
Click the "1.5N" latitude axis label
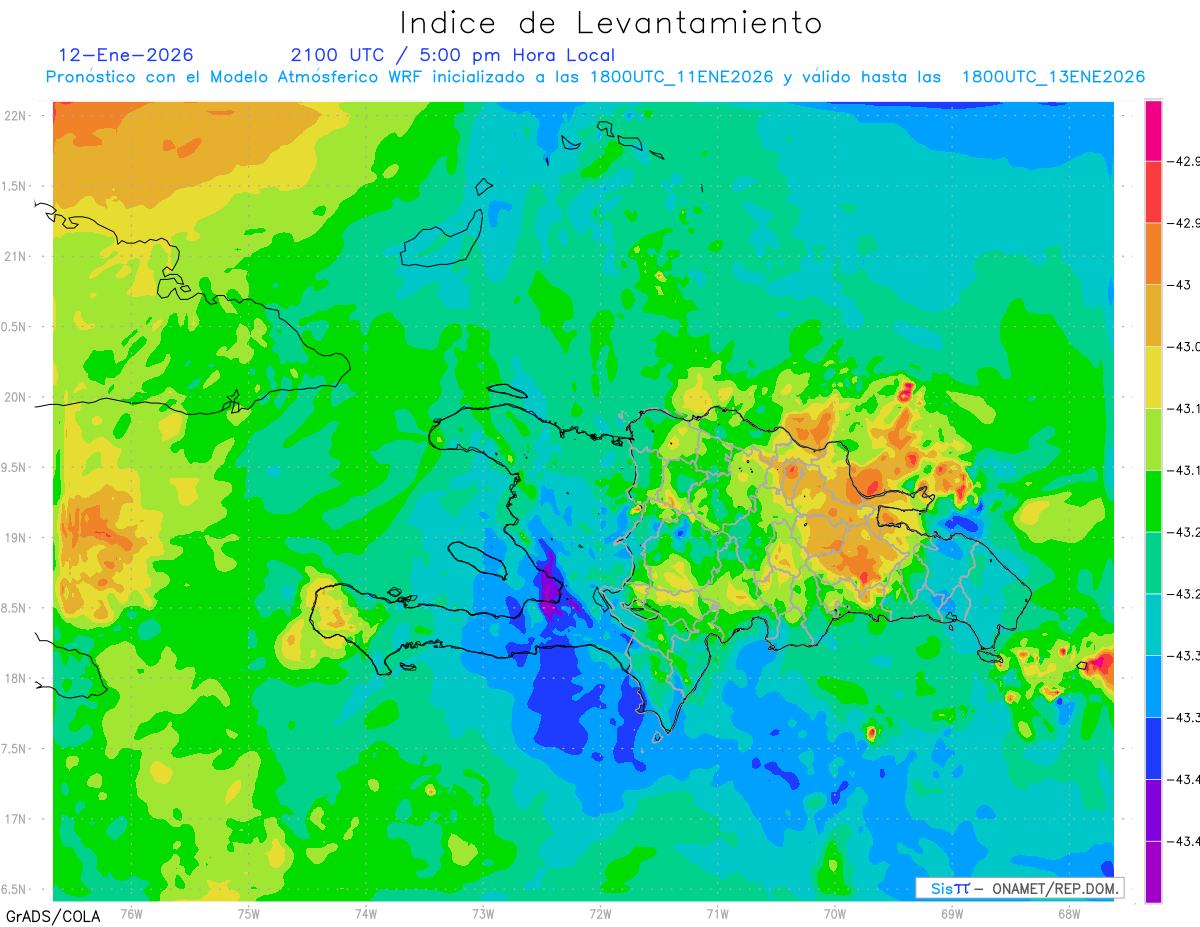(15, 186)
